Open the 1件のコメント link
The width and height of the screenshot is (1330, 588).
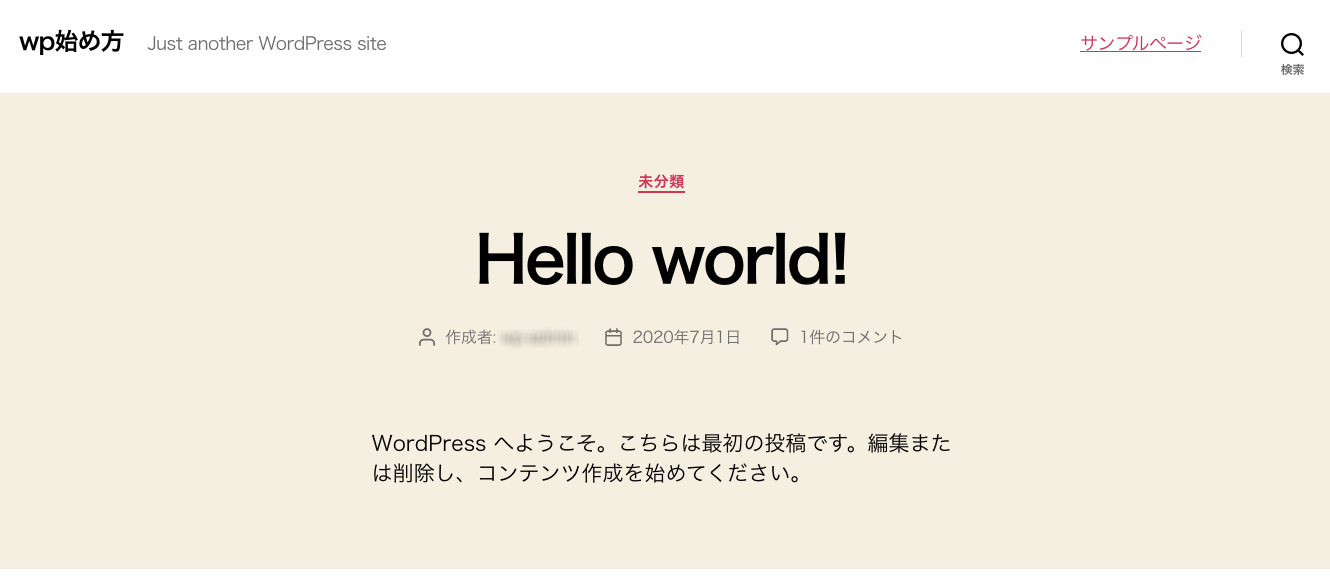coord(851,338)
